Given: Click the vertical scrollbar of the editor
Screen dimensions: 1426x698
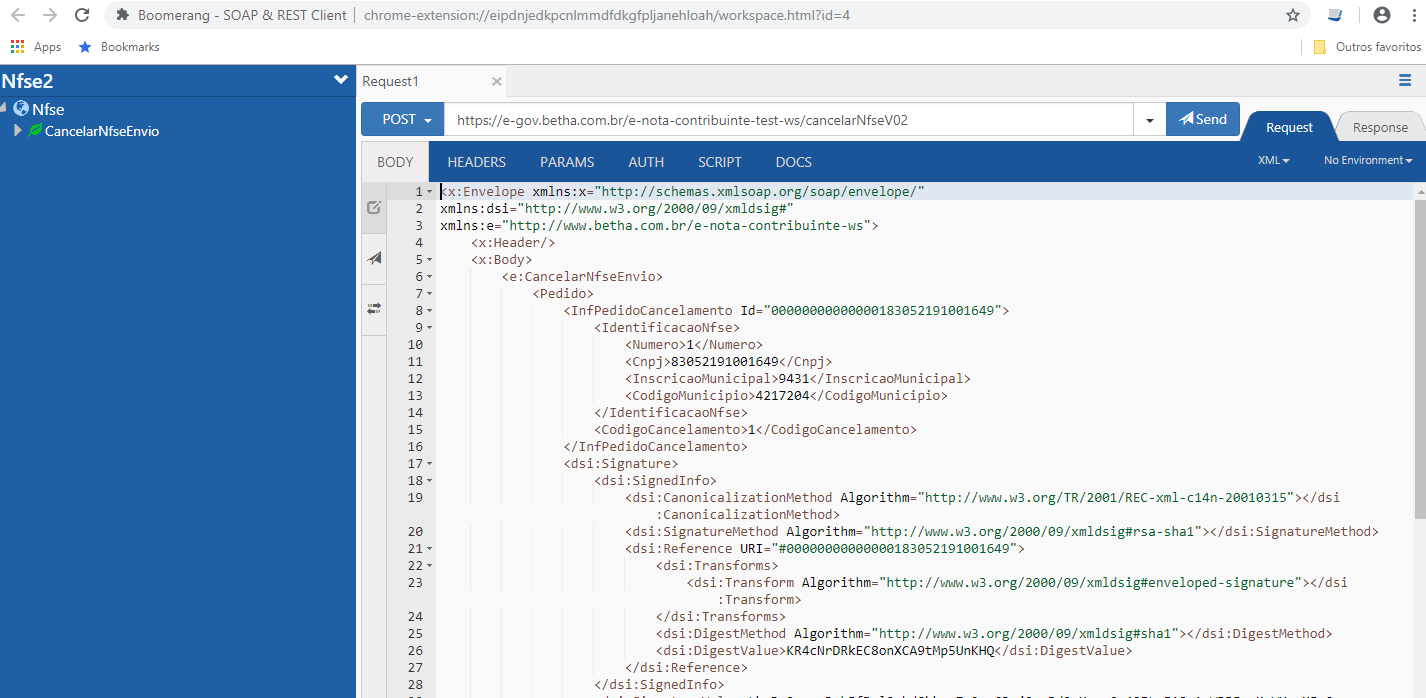Looking at the screenshot, I should click(x=1420, y=358).
